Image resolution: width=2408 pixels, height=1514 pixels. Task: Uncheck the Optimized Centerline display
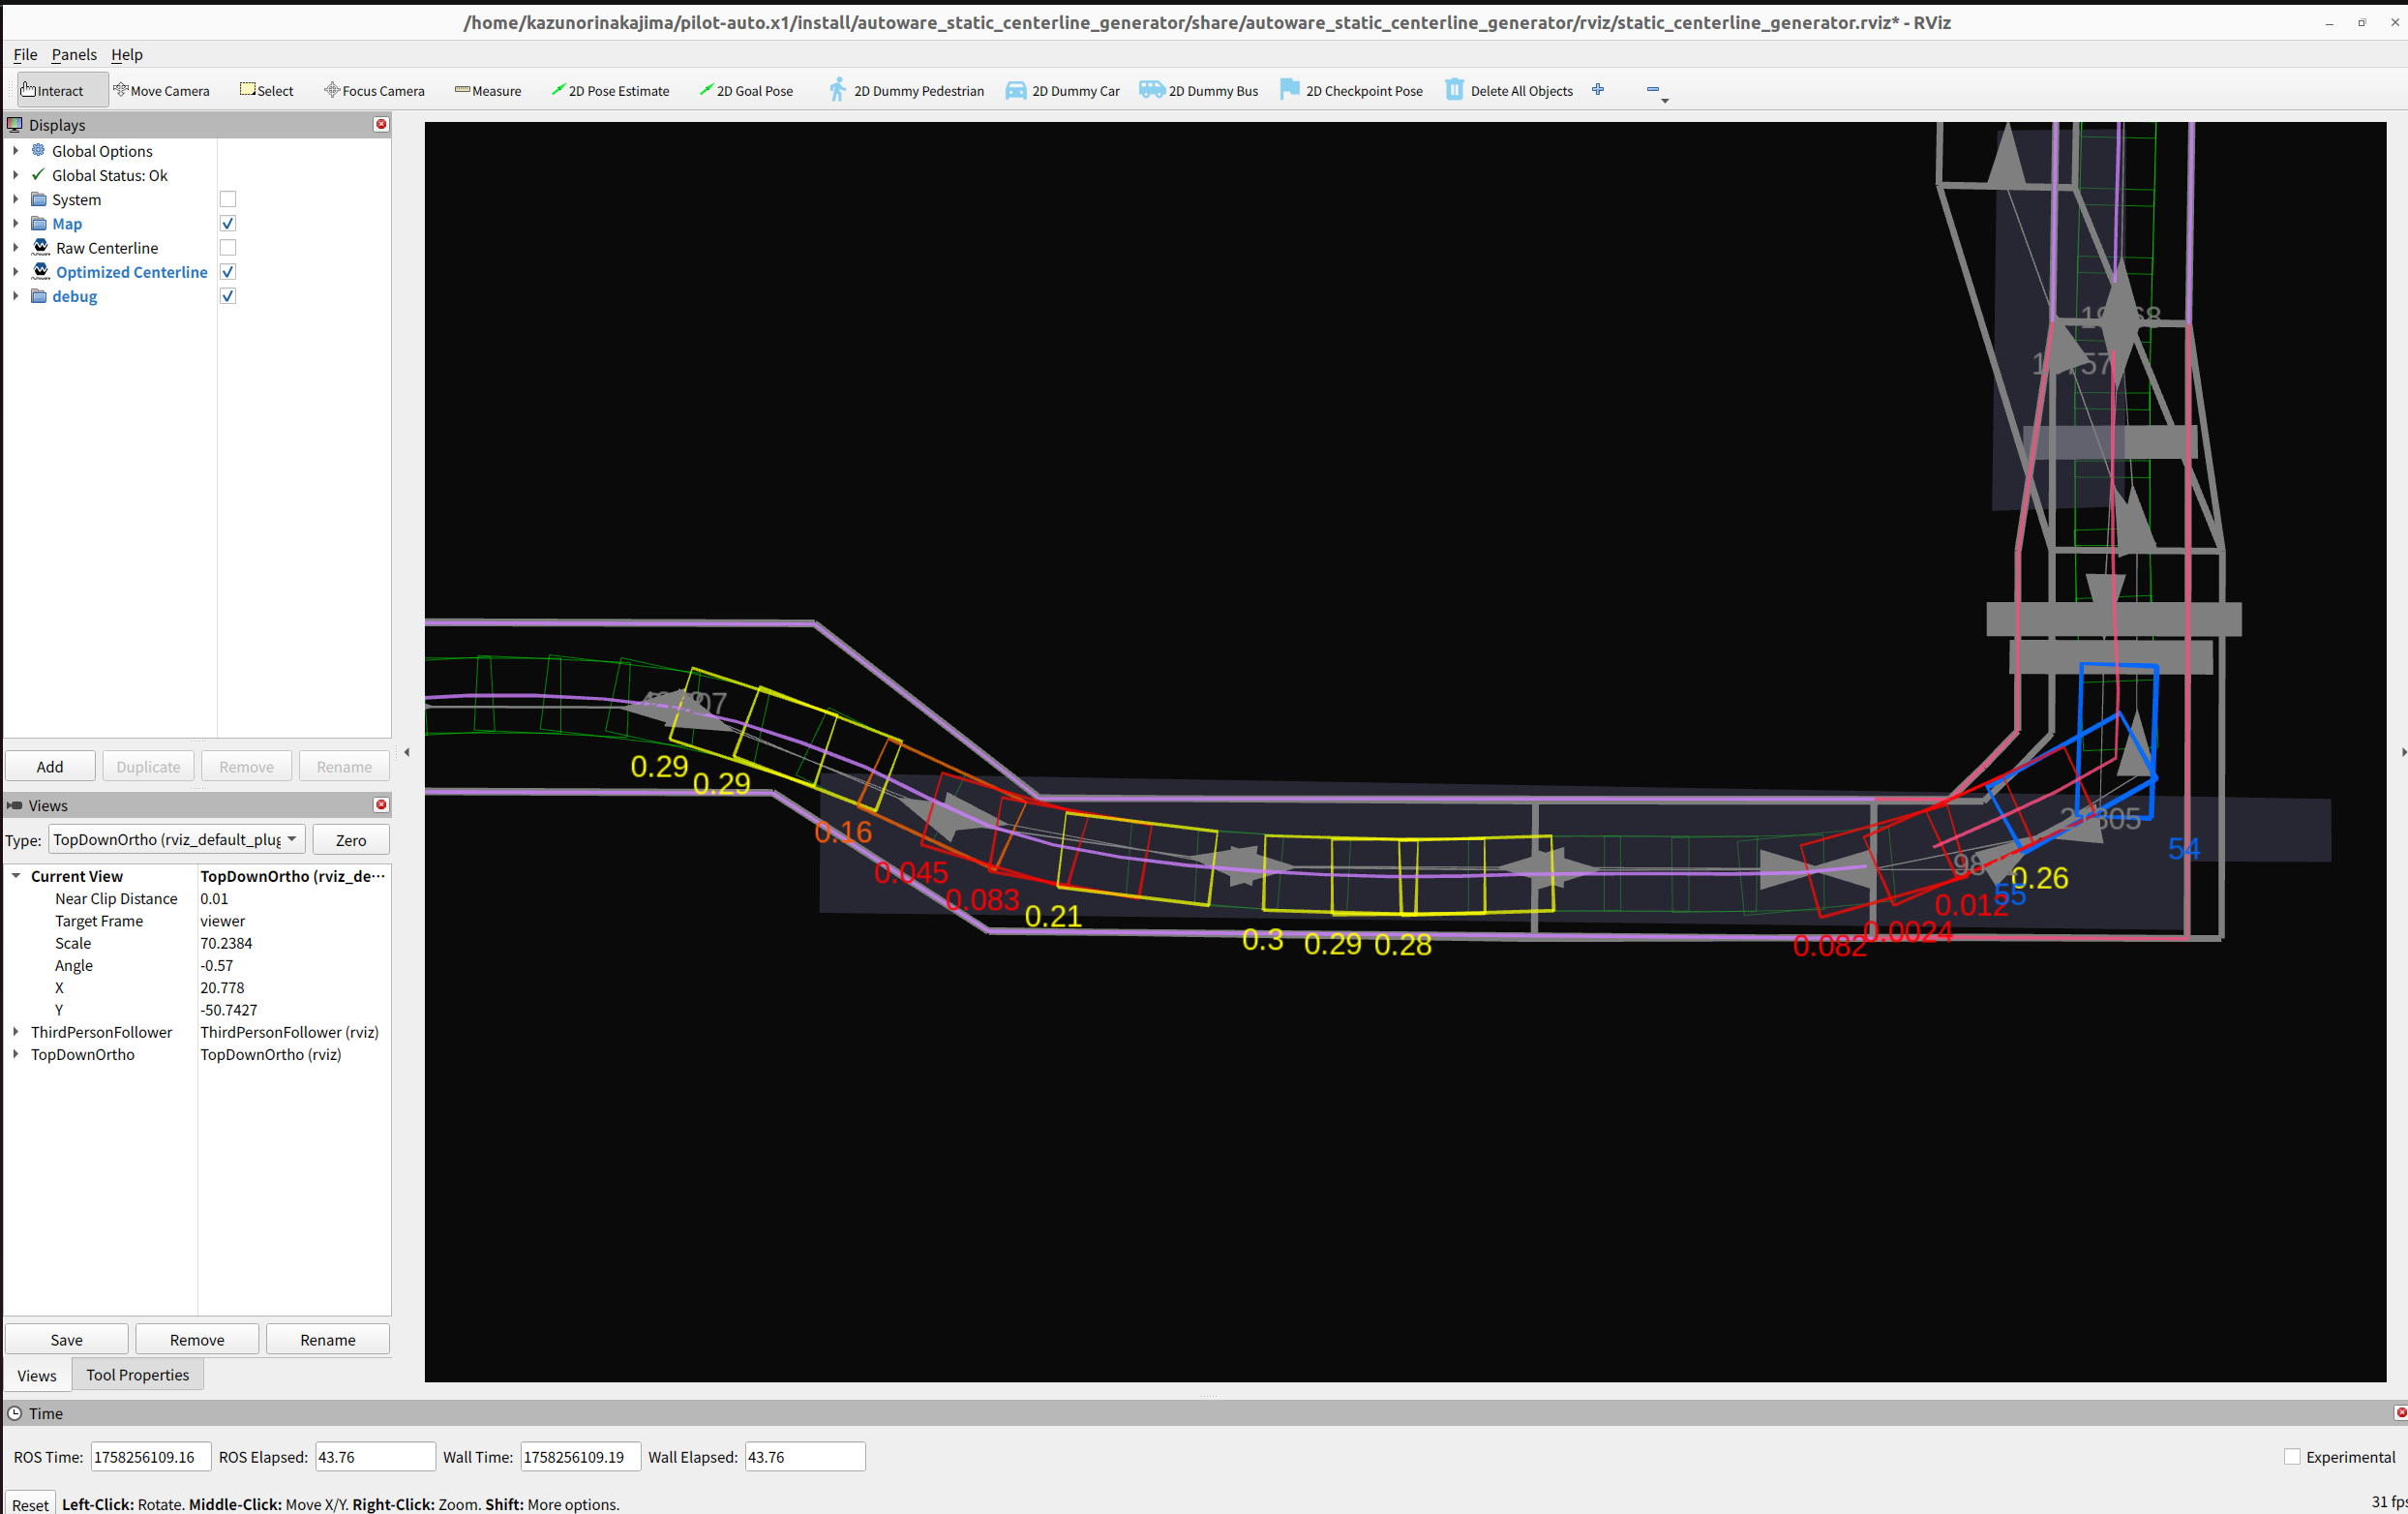228,272
